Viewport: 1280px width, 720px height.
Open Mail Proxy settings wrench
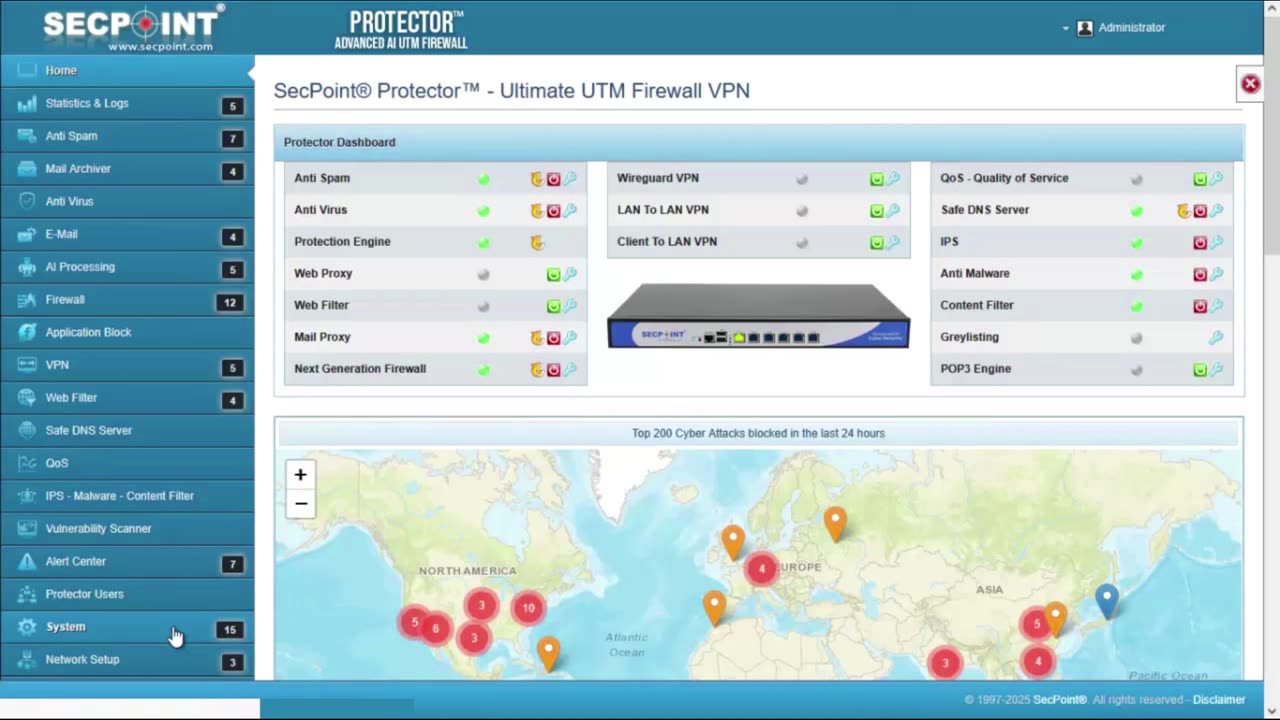[570, 338]
